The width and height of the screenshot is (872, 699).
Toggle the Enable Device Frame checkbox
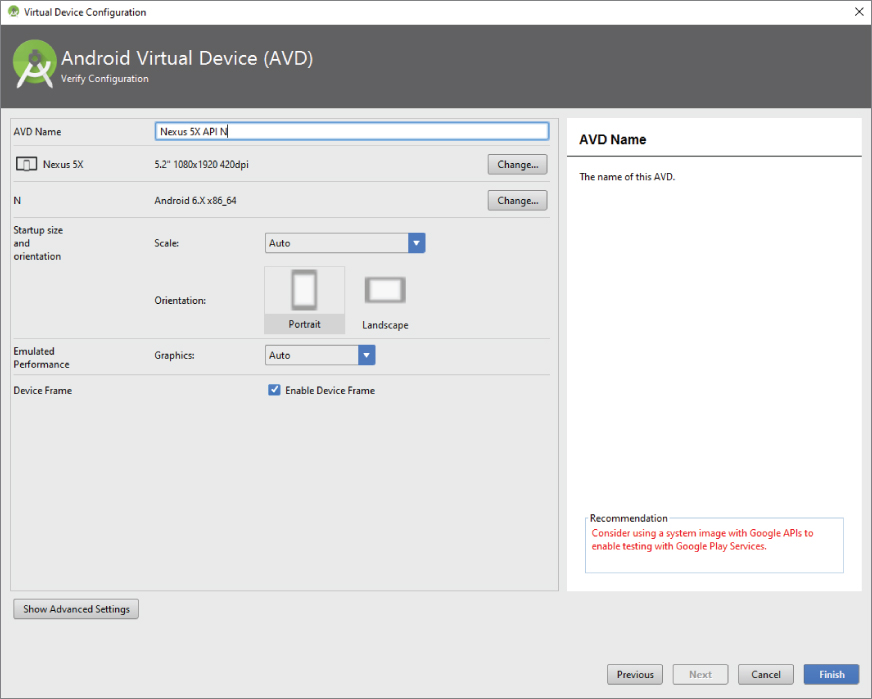274,390
